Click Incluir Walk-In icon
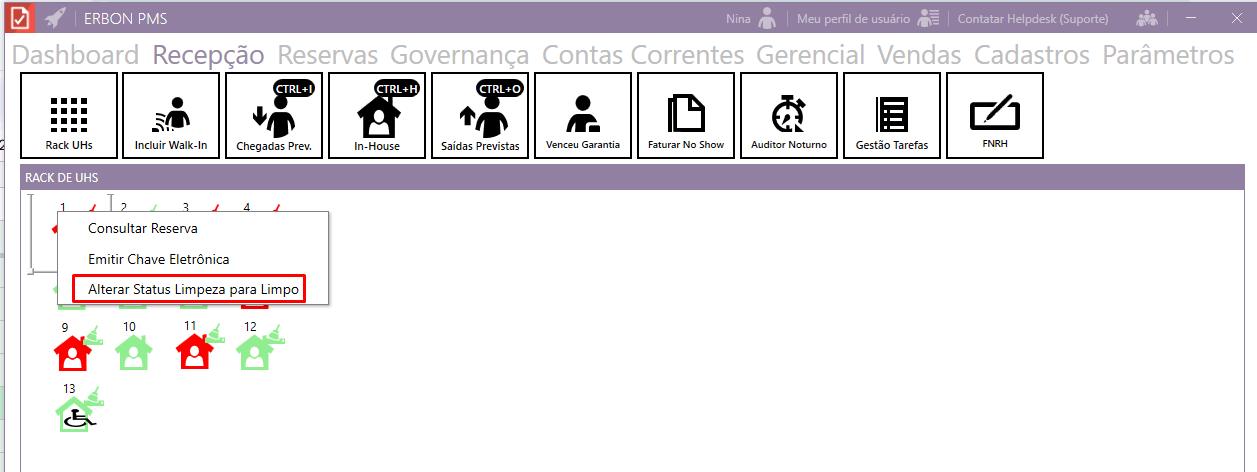1257x472 pixels. (171, 116)
